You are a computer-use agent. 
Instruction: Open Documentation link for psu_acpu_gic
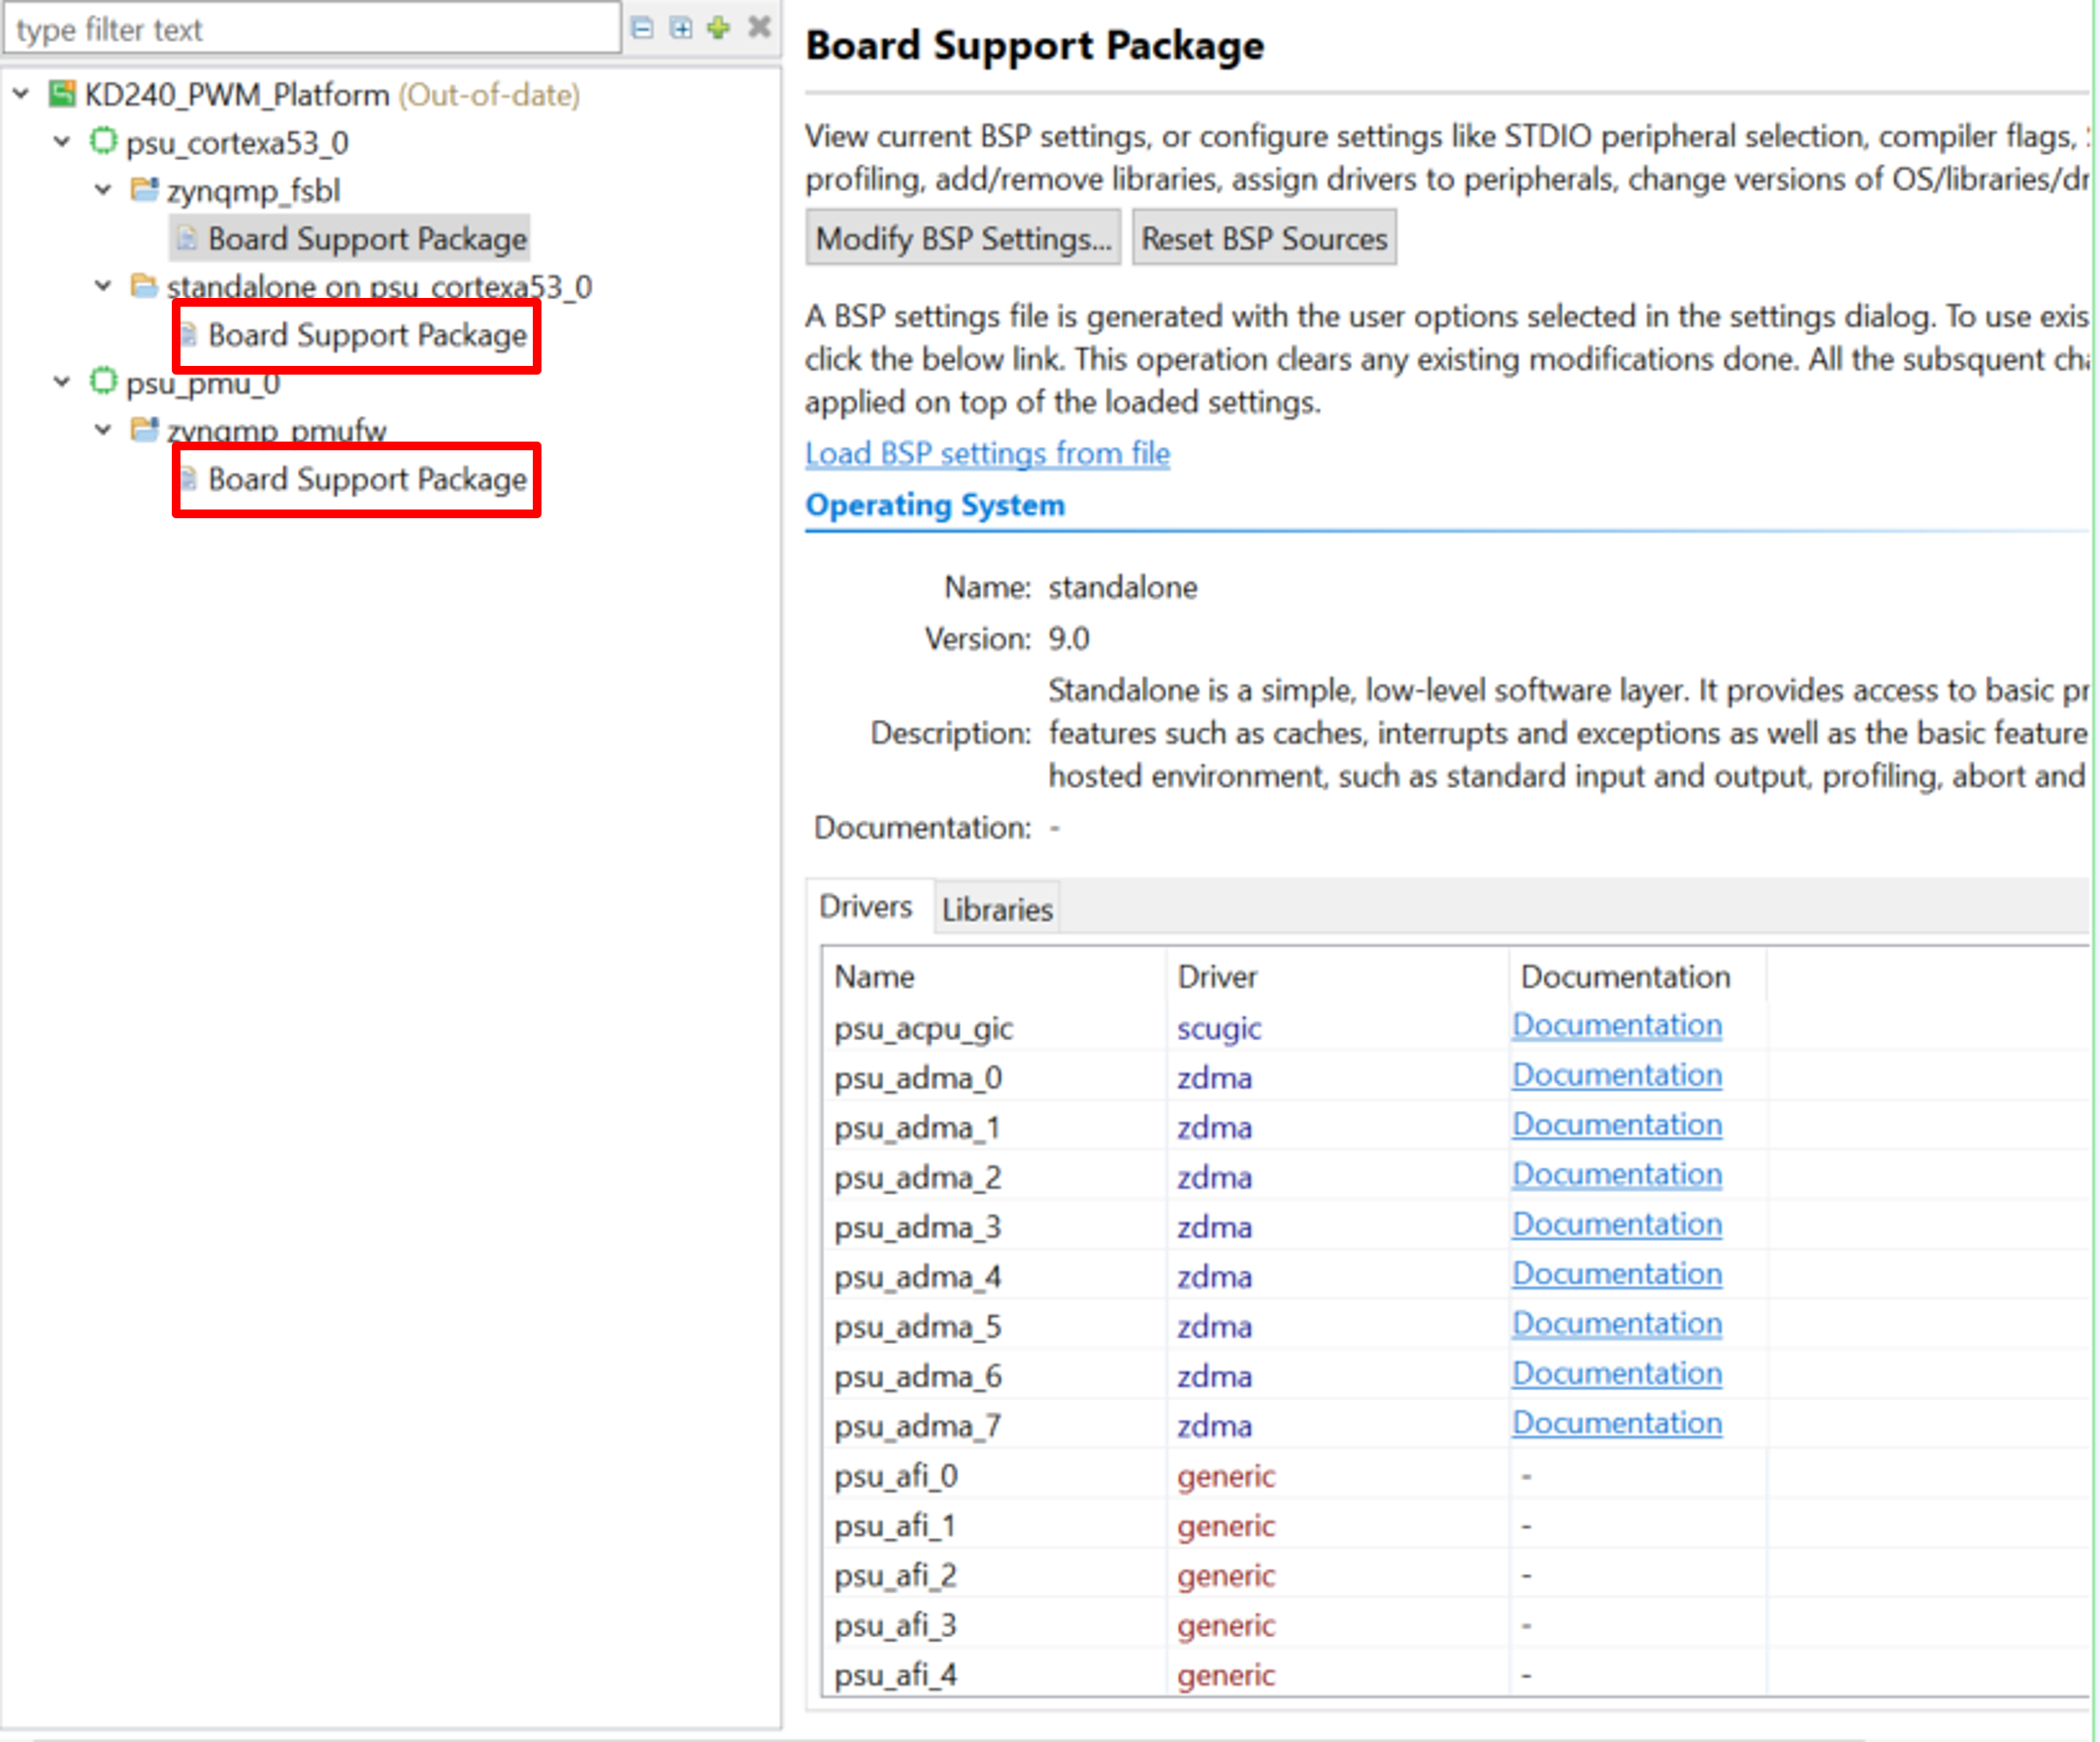click(x=1616, y=1025)
